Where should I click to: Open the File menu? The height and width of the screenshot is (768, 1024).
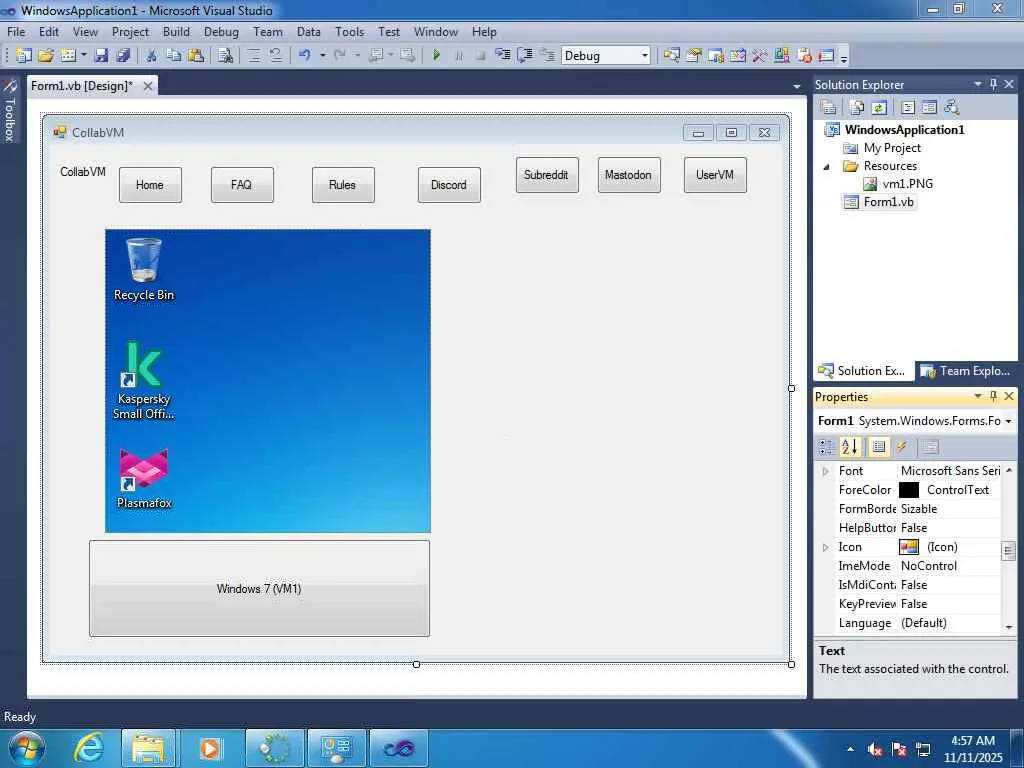16,31
